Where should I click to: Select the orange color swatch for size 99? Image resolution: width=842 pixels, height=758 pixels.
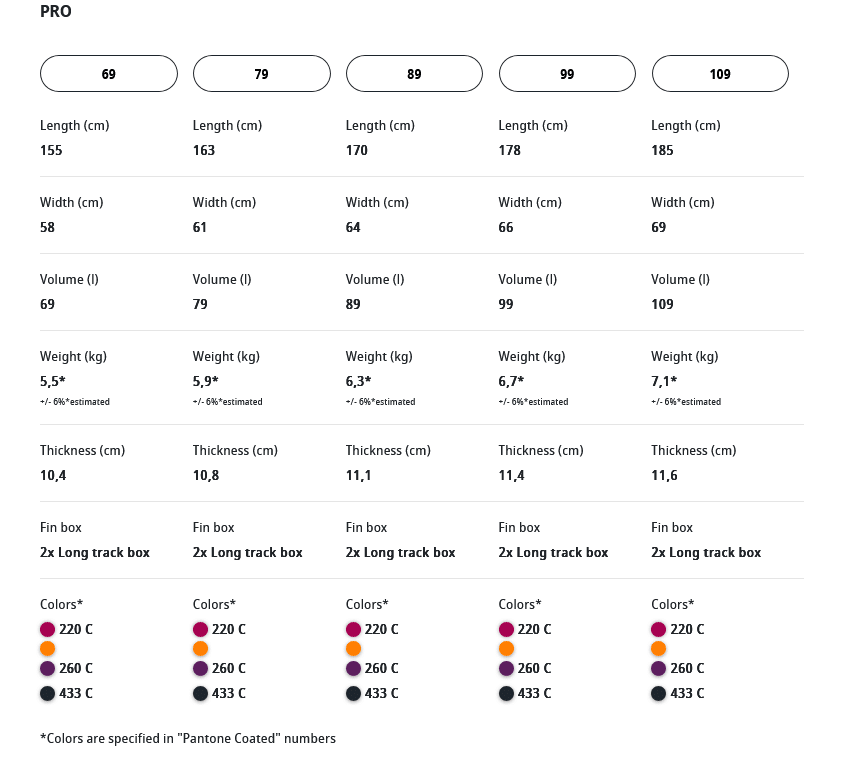507,649
